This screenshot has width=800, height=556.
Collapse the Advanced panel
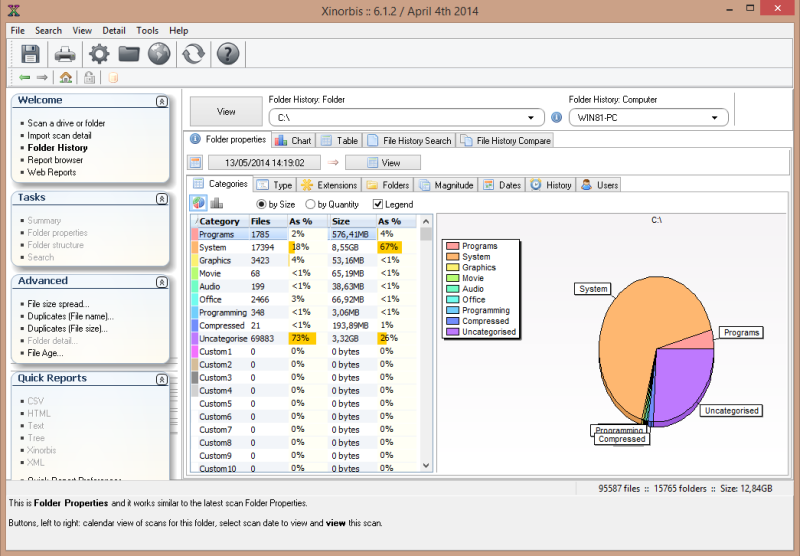[x=162, y=282]
